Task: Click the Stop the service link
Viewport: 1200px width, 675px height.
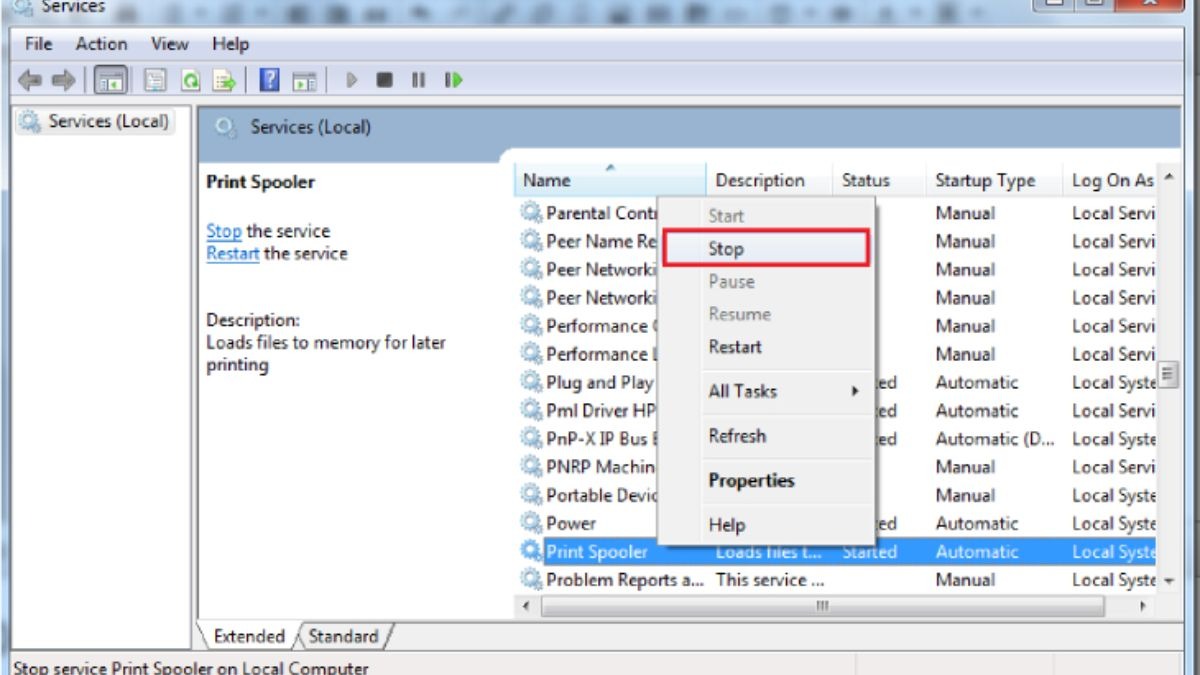Action: [224, 231]
